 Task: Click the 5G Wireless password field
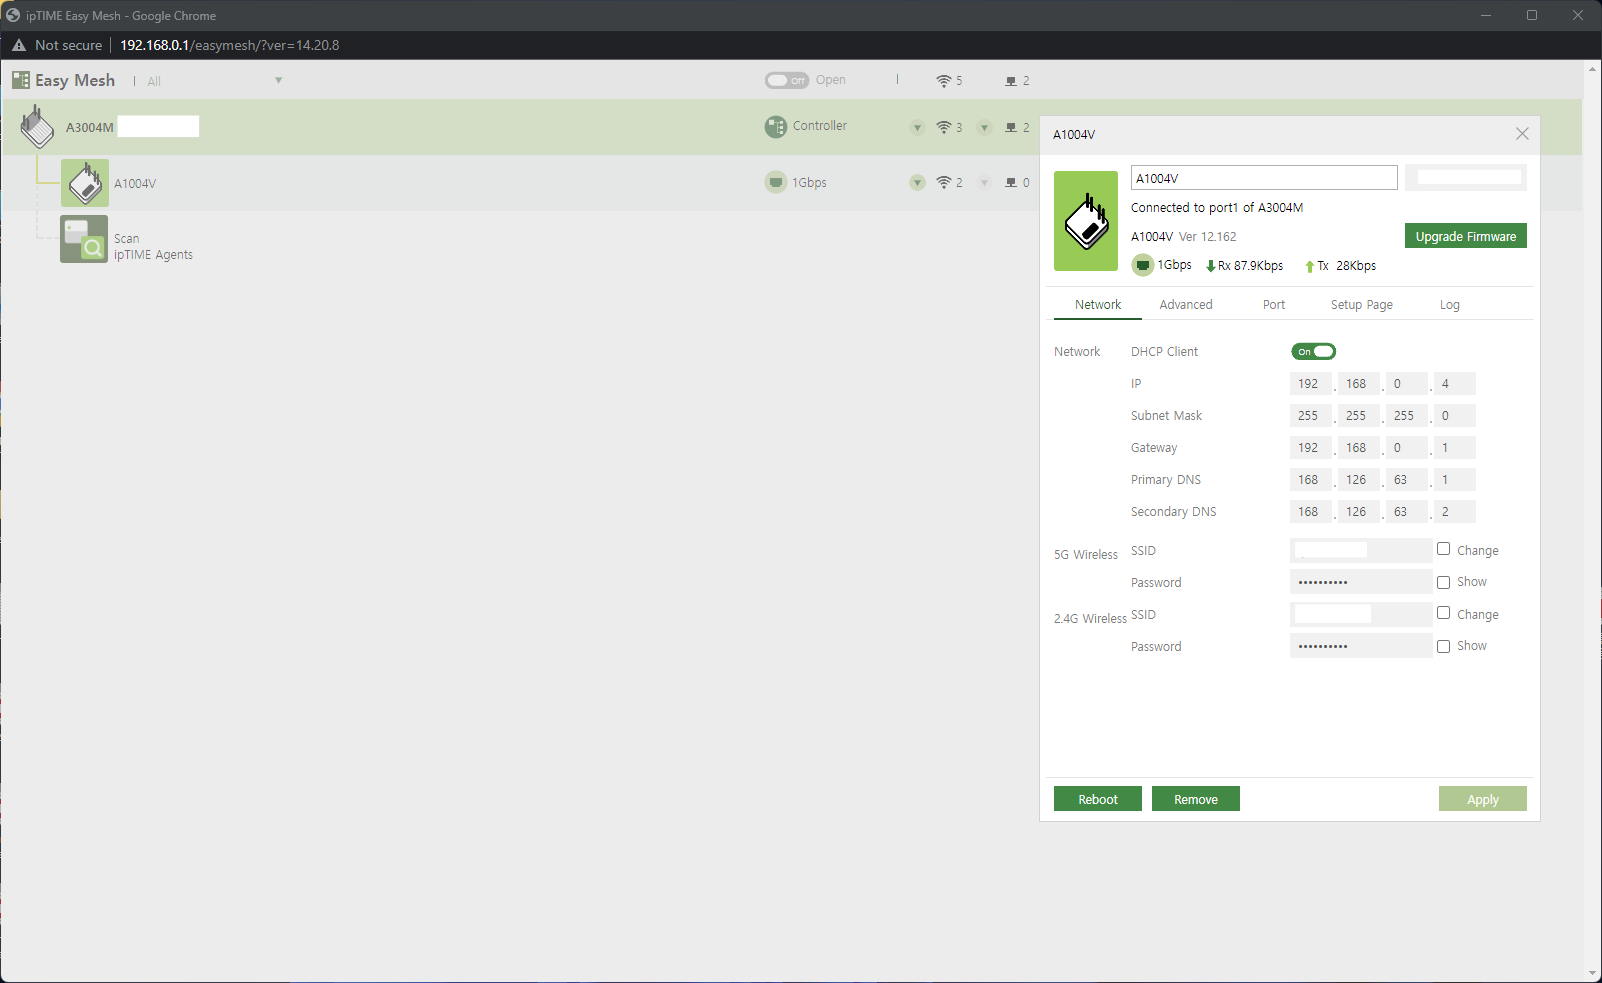[1361, 582]
